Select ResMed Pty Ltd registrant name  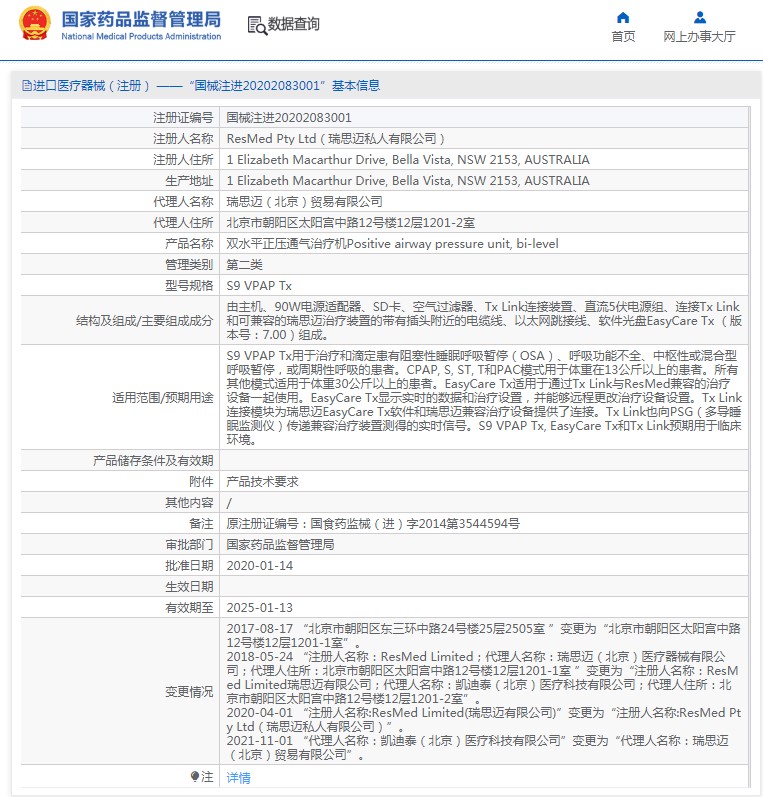pos(335,138)
